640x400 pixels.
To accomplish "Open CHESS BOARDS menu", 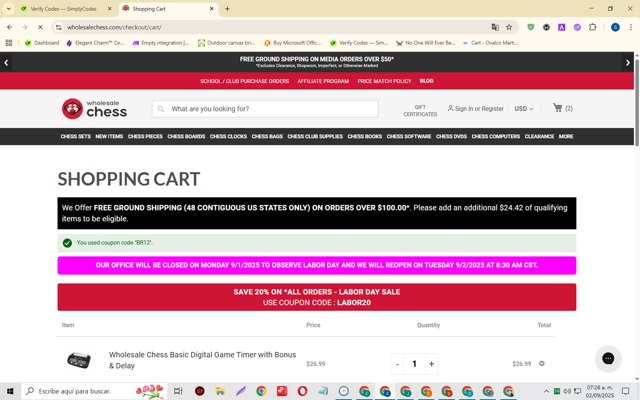I will coord(186,136).
